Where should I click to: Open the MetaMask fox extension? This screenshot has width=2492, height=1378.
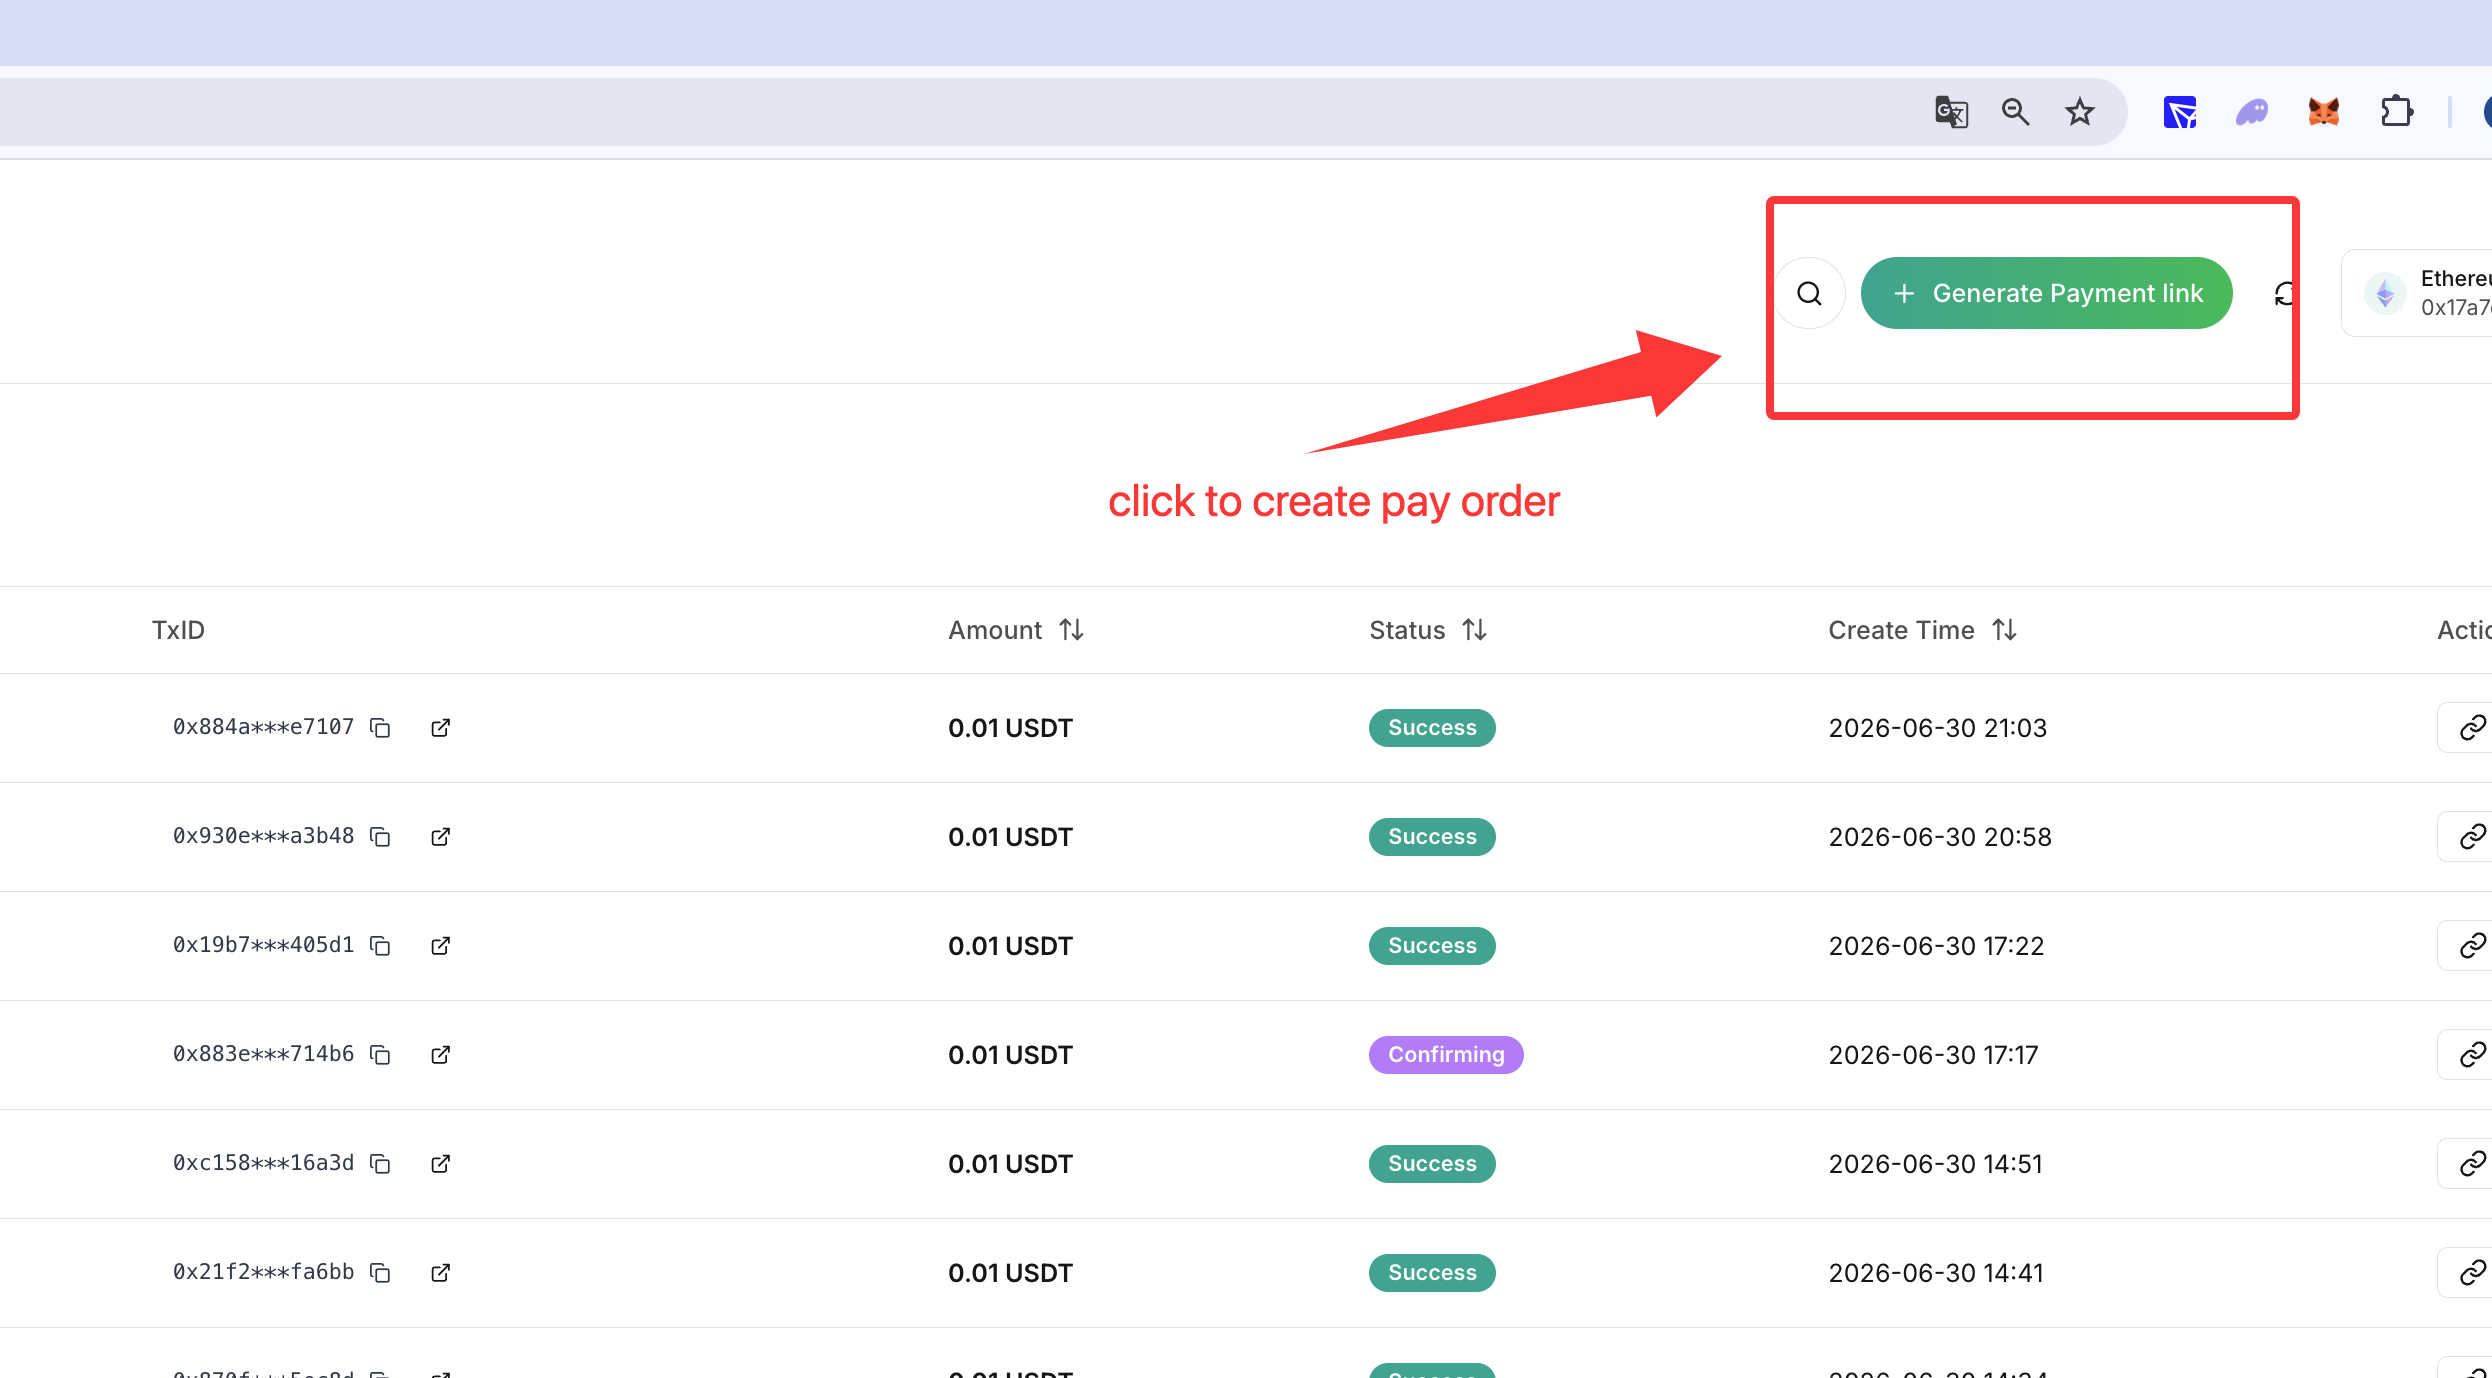pyautogui.click(x=2324, y=112)
